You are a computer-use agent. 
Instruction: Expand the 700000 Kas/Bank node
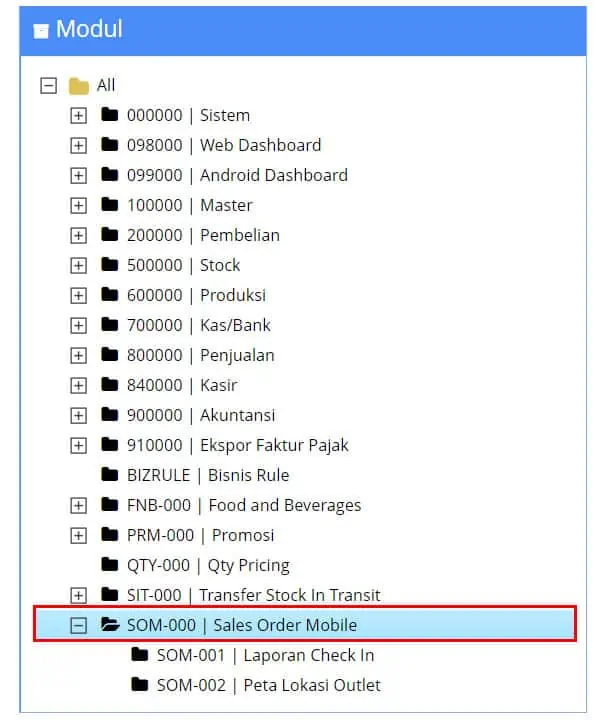pos(78,326)
